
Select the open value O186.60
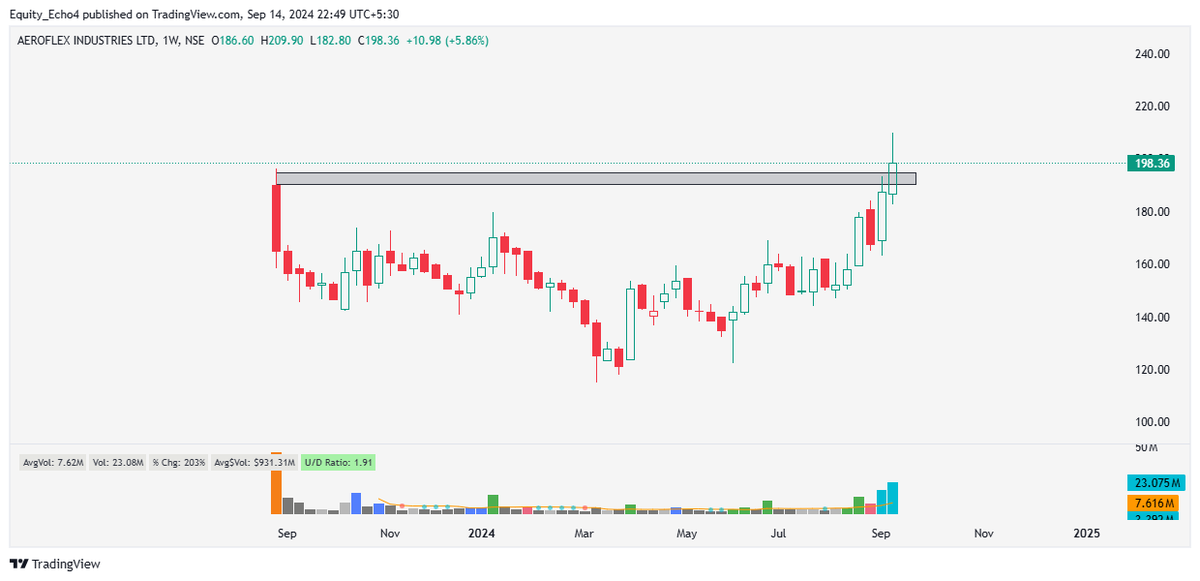pyautogui.click(x=230, y=40)
